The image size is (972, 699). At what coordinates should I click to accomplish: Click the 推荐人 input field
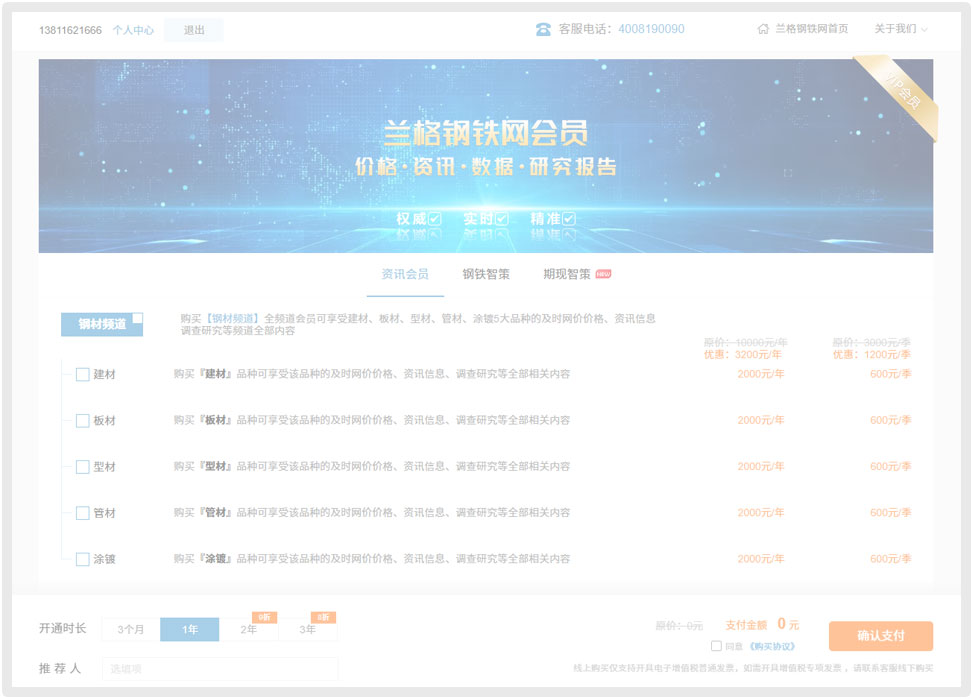tap(220, 668)
